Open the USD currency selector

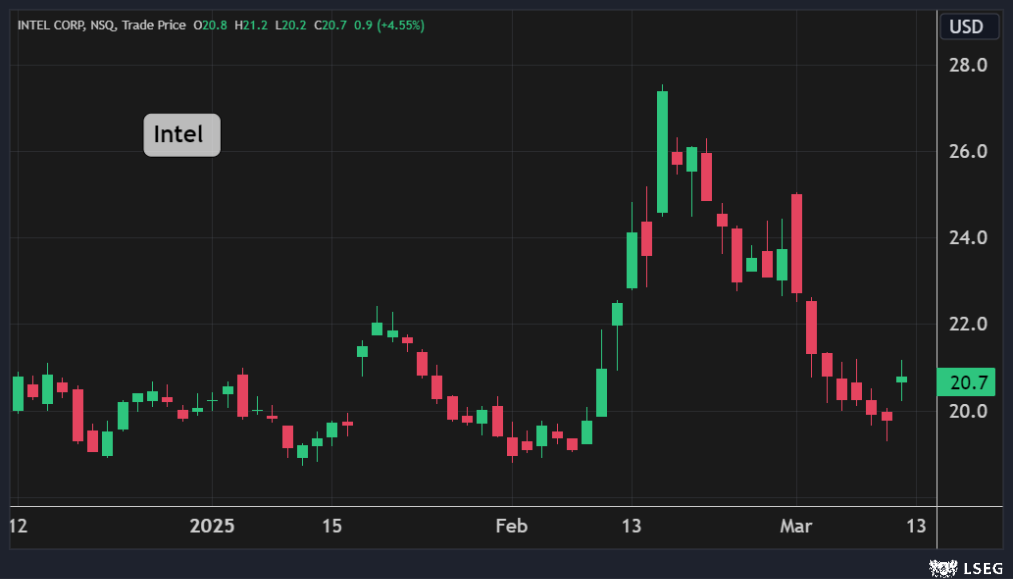967,27
